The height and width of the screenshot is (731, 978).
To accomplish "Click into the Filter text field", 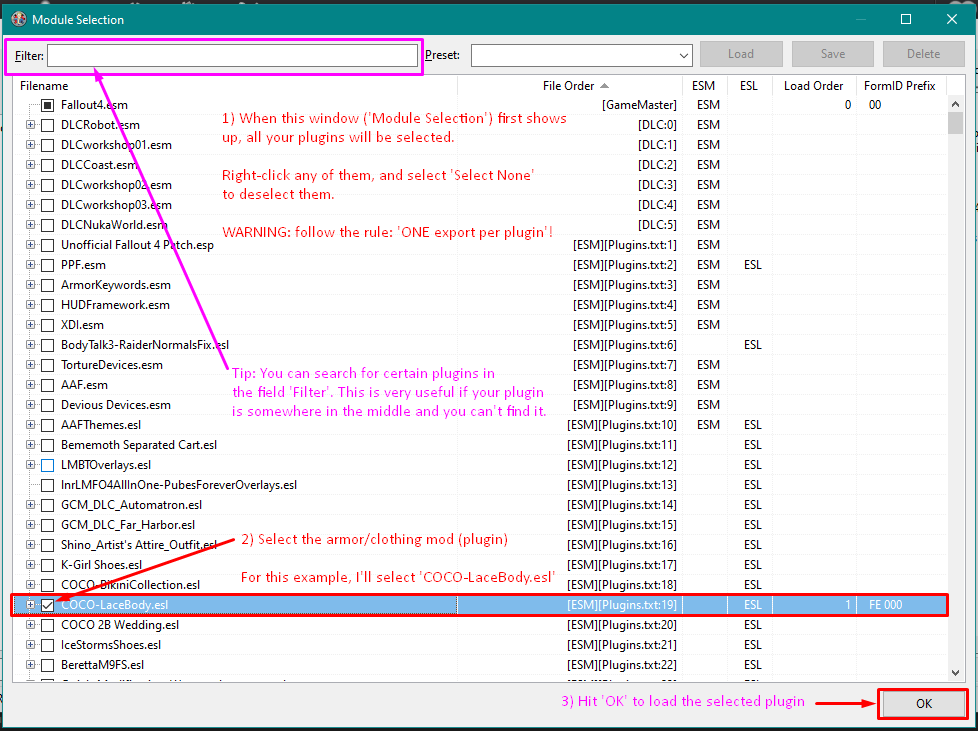I will tap(232, 56).
